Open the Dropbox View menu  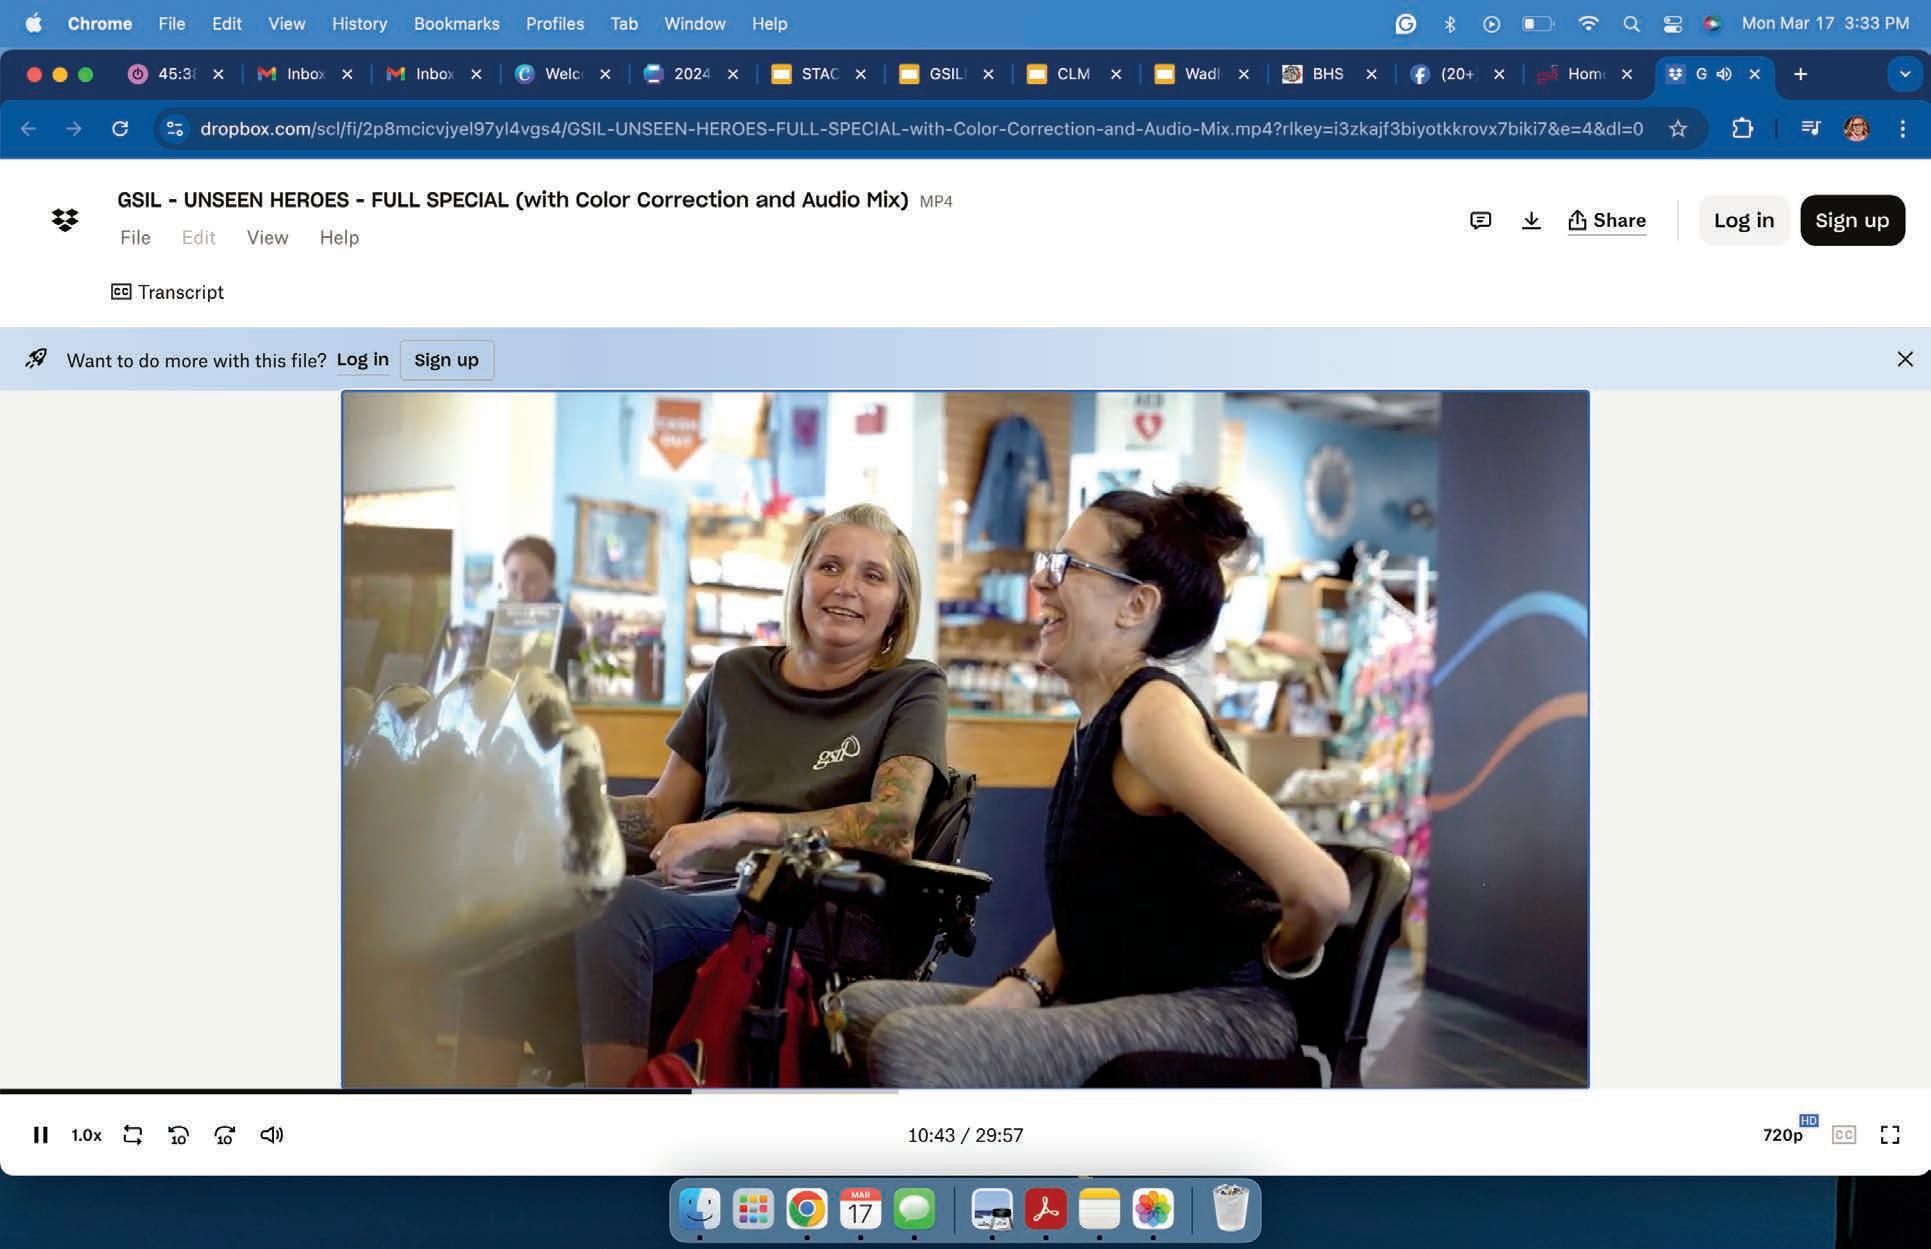(267, 238)
